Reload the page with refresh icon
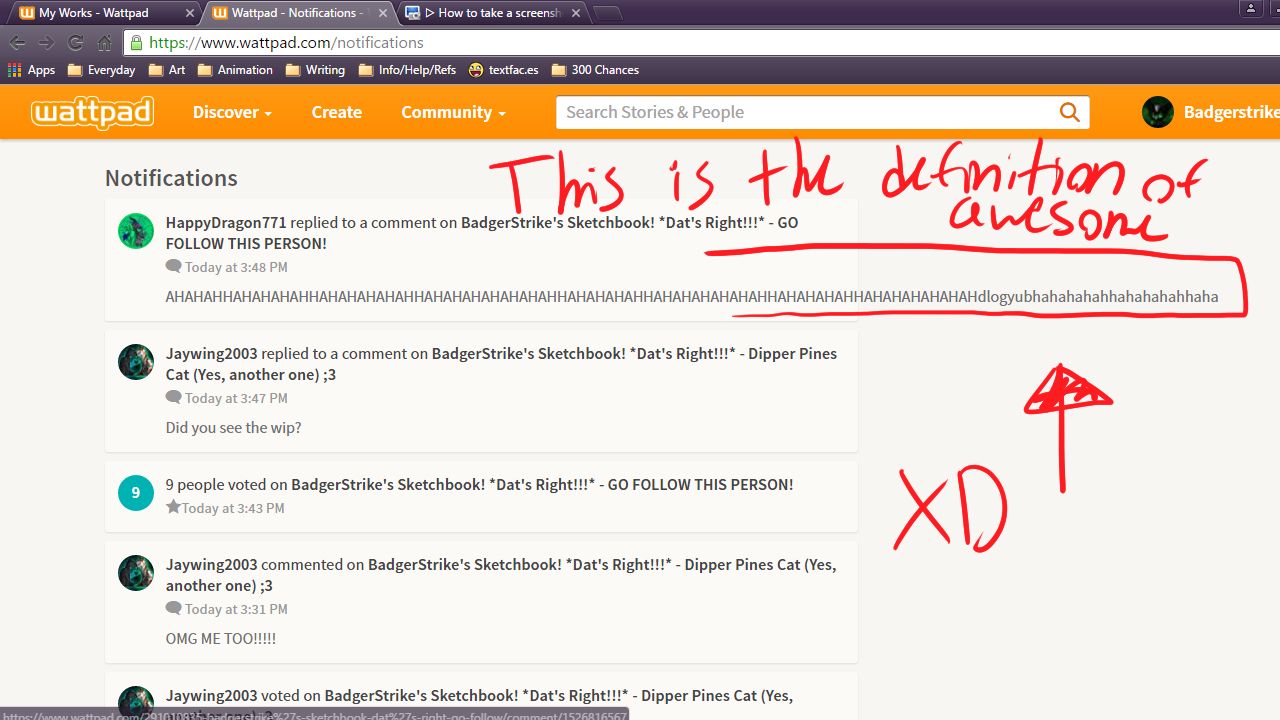The height and width of the screenshot is (720, 1280). [75, 43]
